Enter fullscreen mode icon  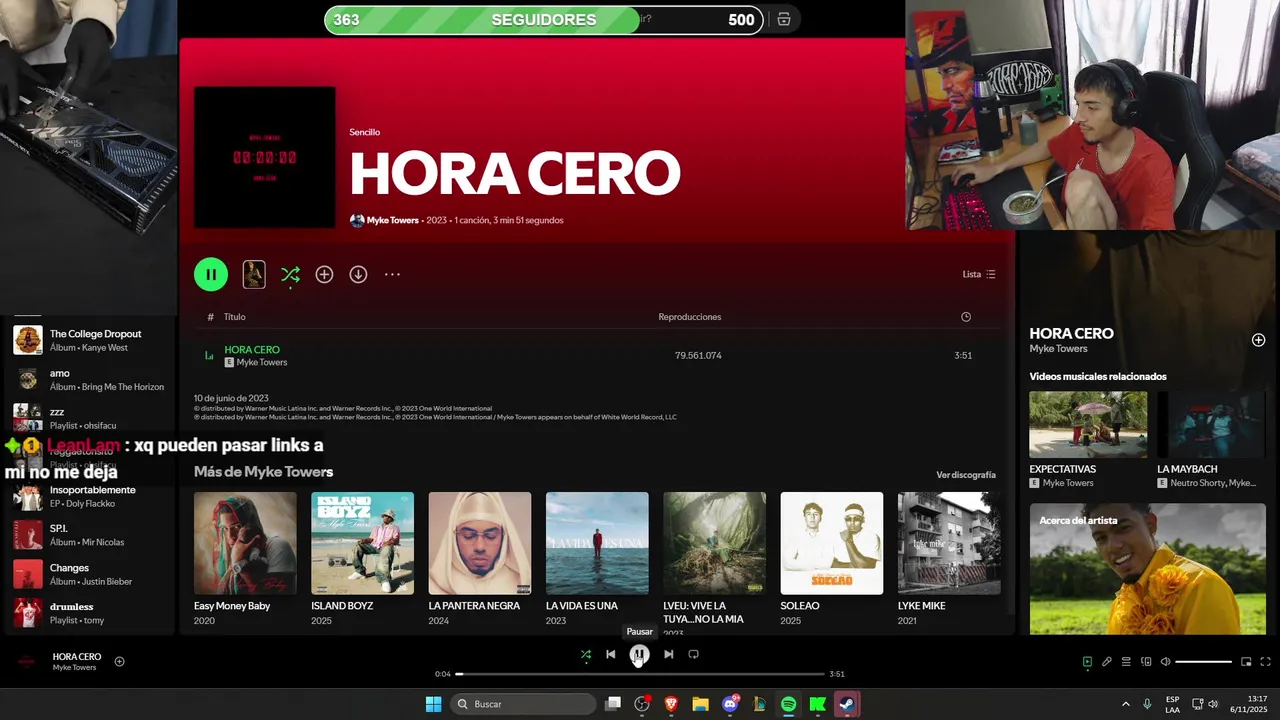coord(1265,662)
